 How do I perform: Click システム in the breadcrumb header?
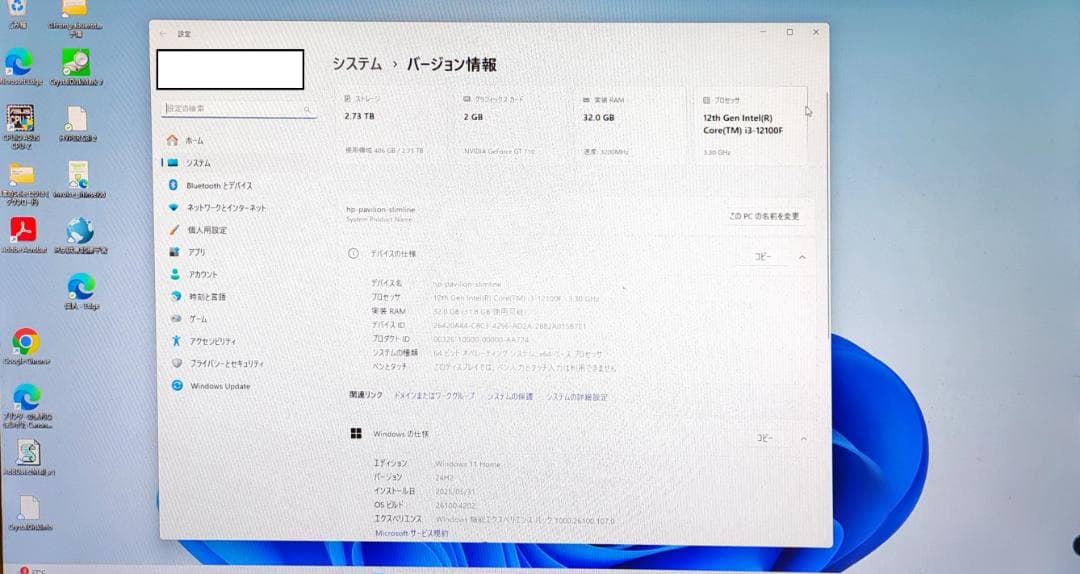[x=357, y=64]
